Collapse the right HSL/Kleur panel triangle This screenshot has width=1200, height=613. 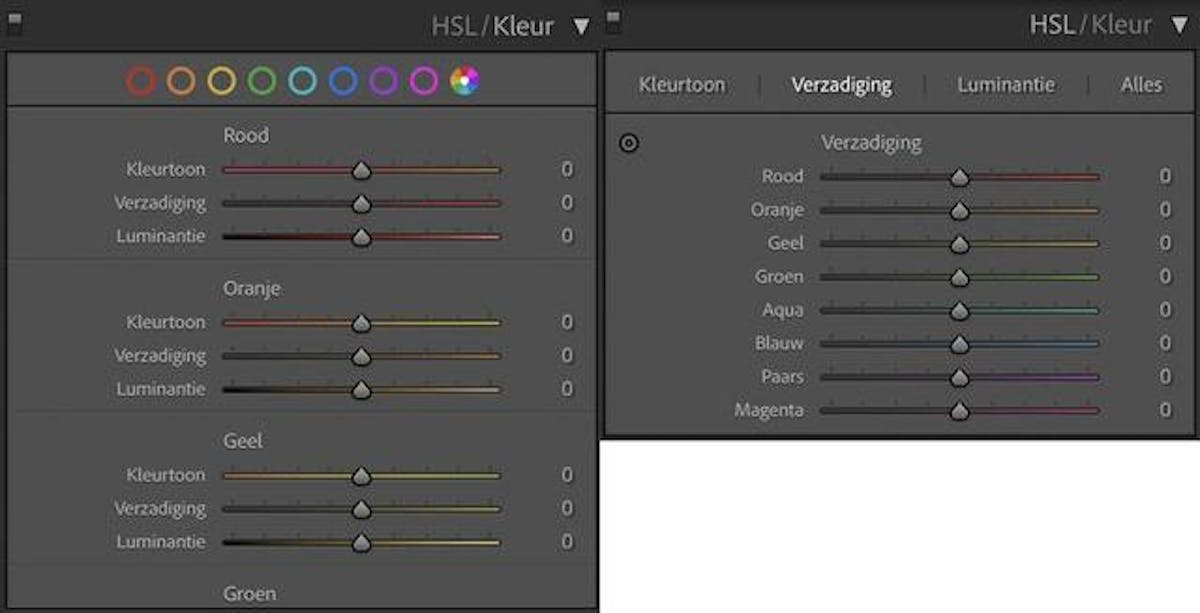pos(1180,25)
